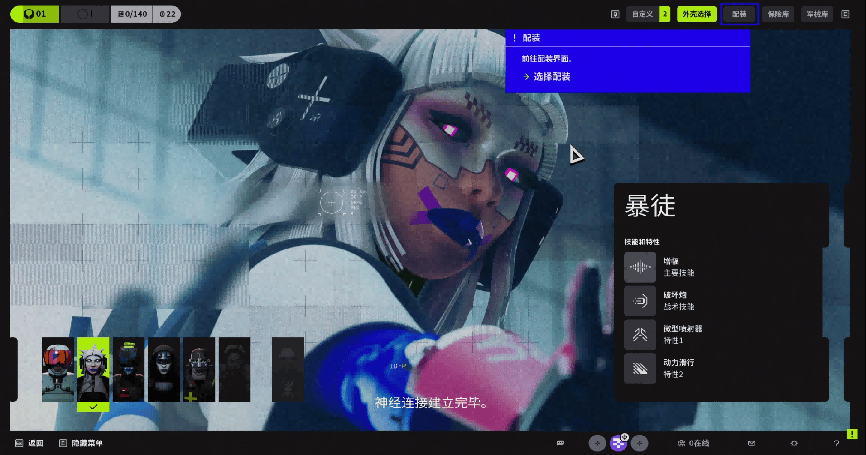The height and width of the screenshot is (455, 866).
Task: Click the 自定义 customize button
Action: [641, 14]
